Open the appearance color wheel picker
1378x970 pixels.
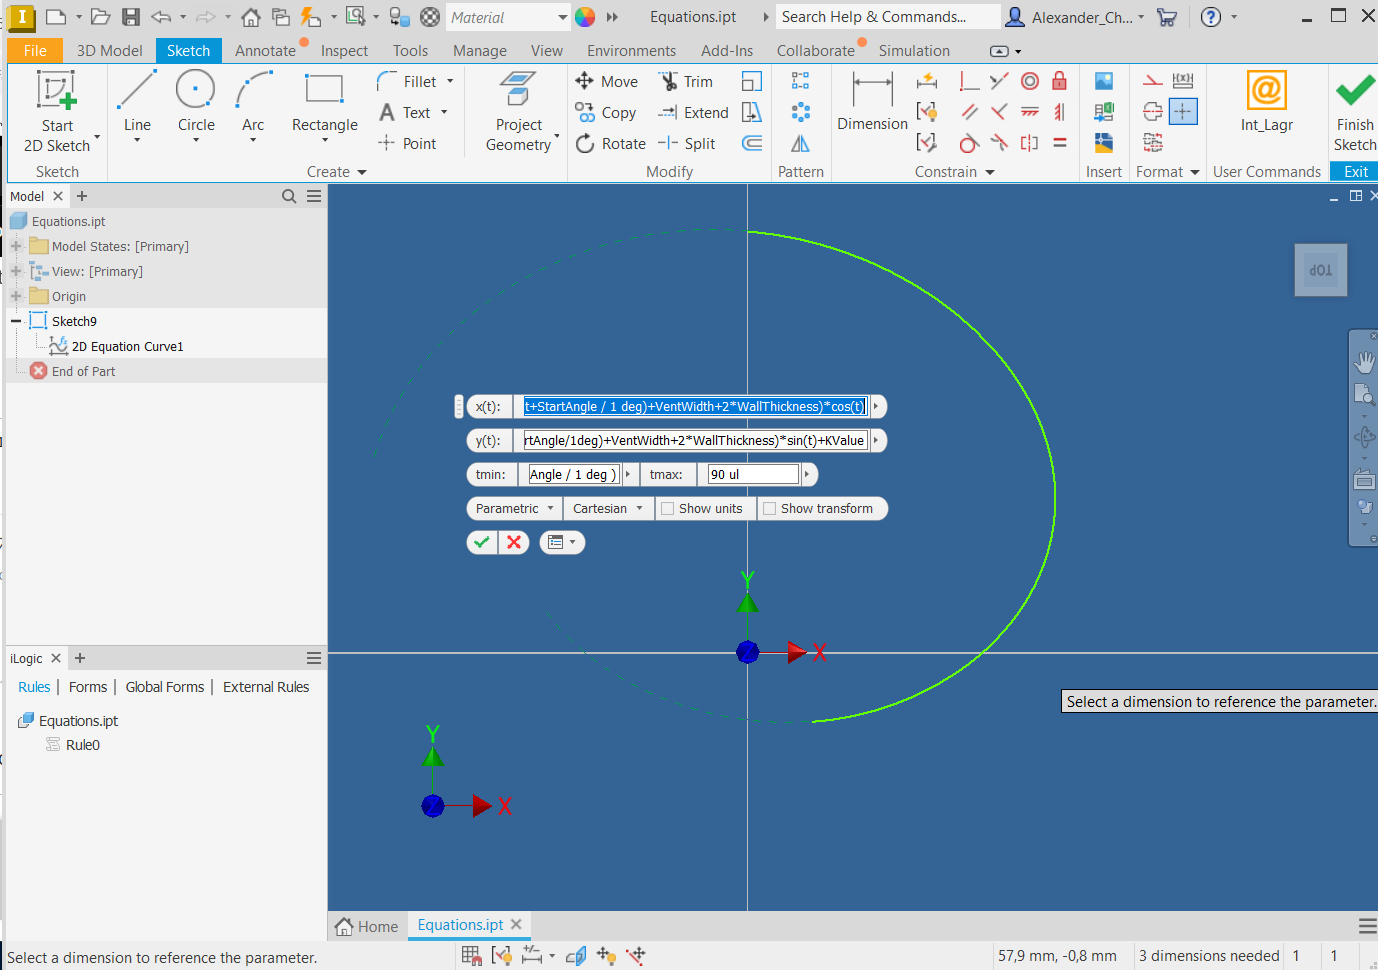[x=585, y=17]
